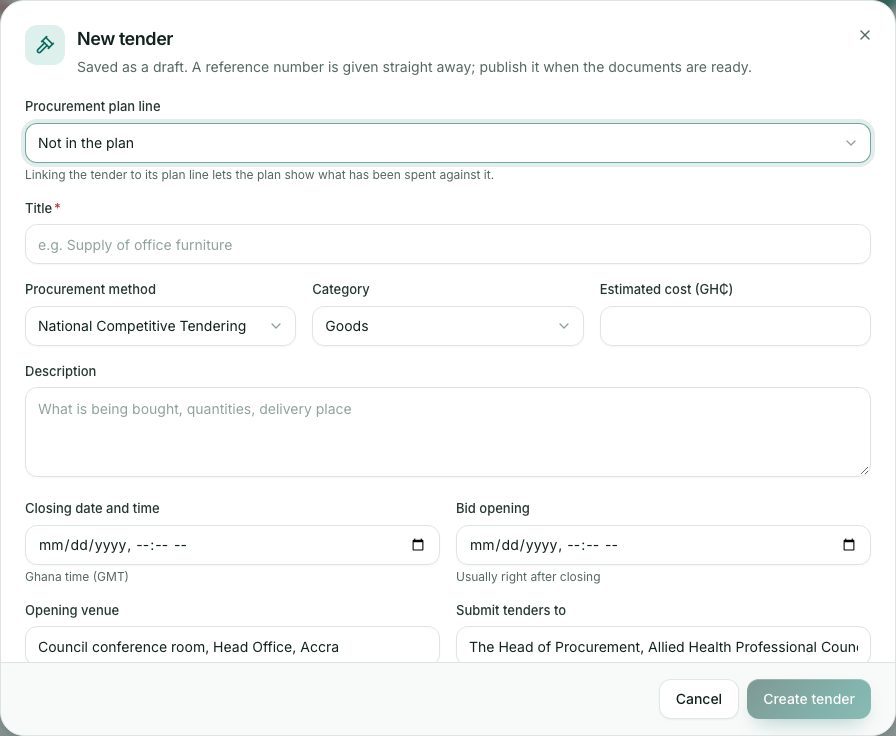Click the Create tender button
This screenshot has width=896, height=736.
click(x=809, y=699)
